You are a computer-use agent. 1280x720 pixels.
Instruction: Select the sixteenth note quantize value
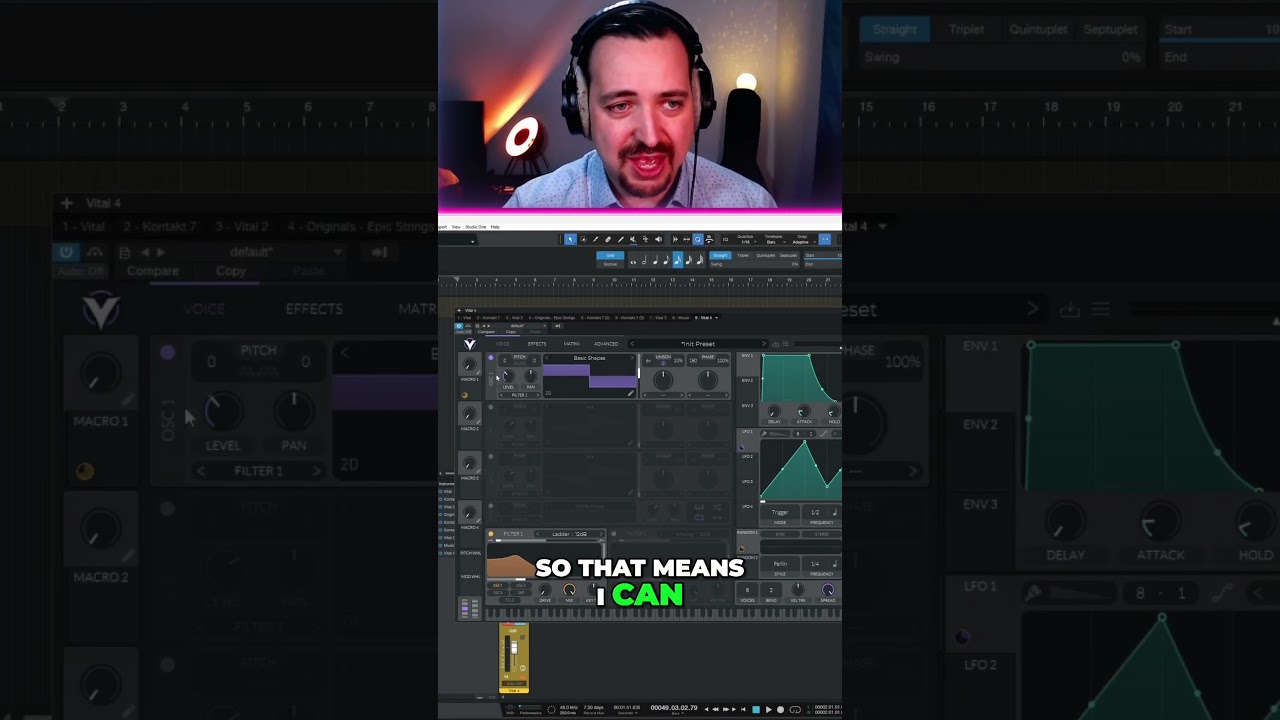[x=678, y=260]
